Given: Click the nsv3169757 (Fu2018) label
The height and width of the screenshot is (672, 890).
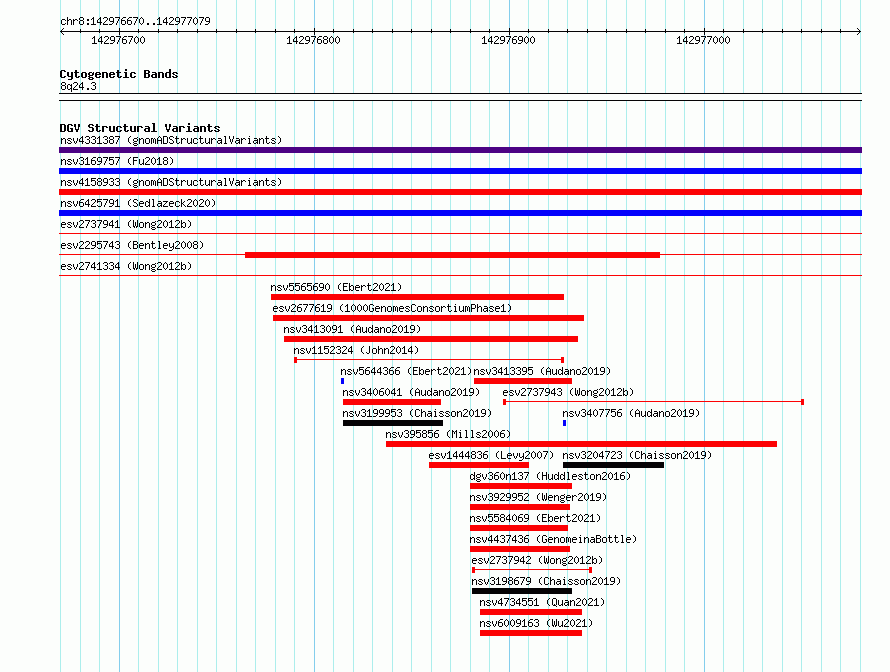Looking at the screenshot, I should [117, 161].
